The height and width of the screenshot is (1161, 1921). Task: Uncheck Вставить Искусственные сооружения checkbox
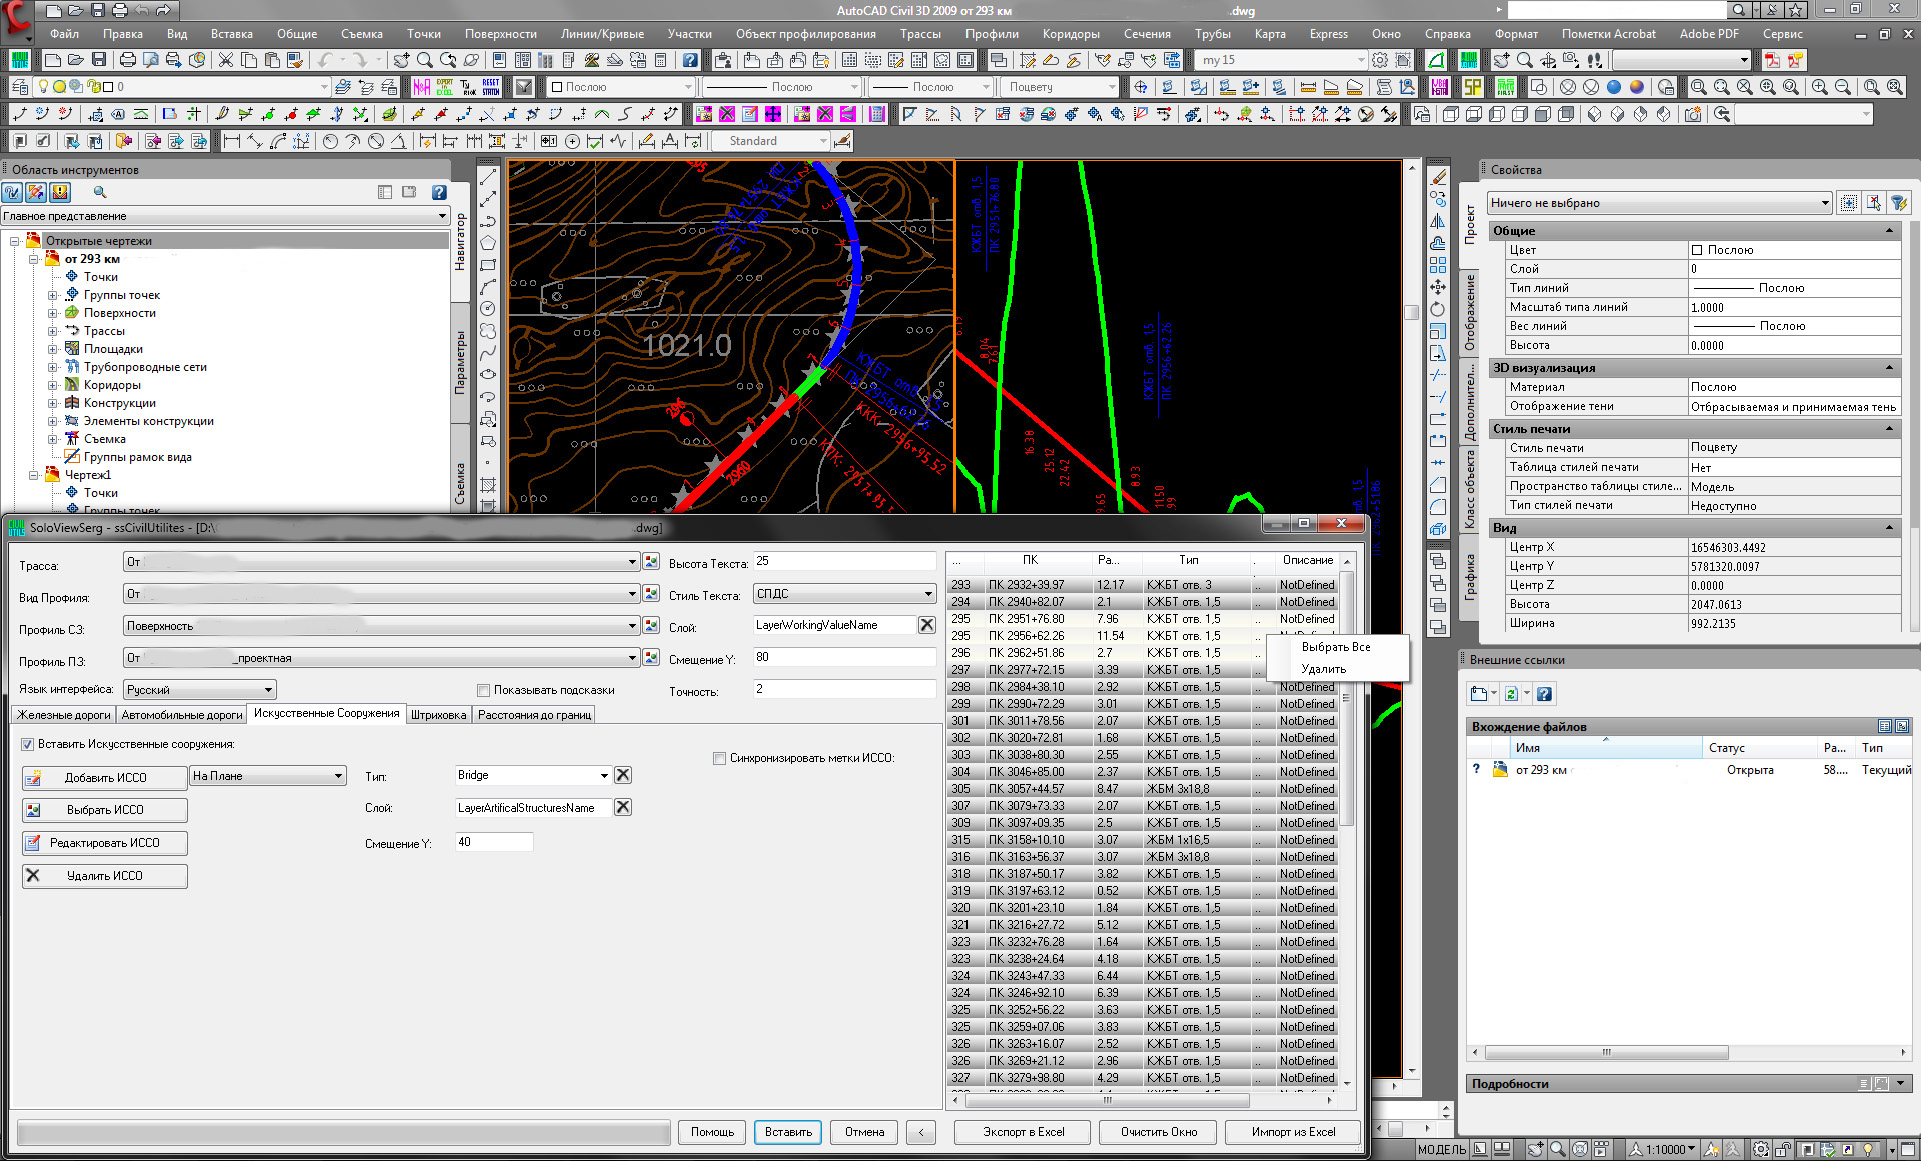click(x=28, y=744)
